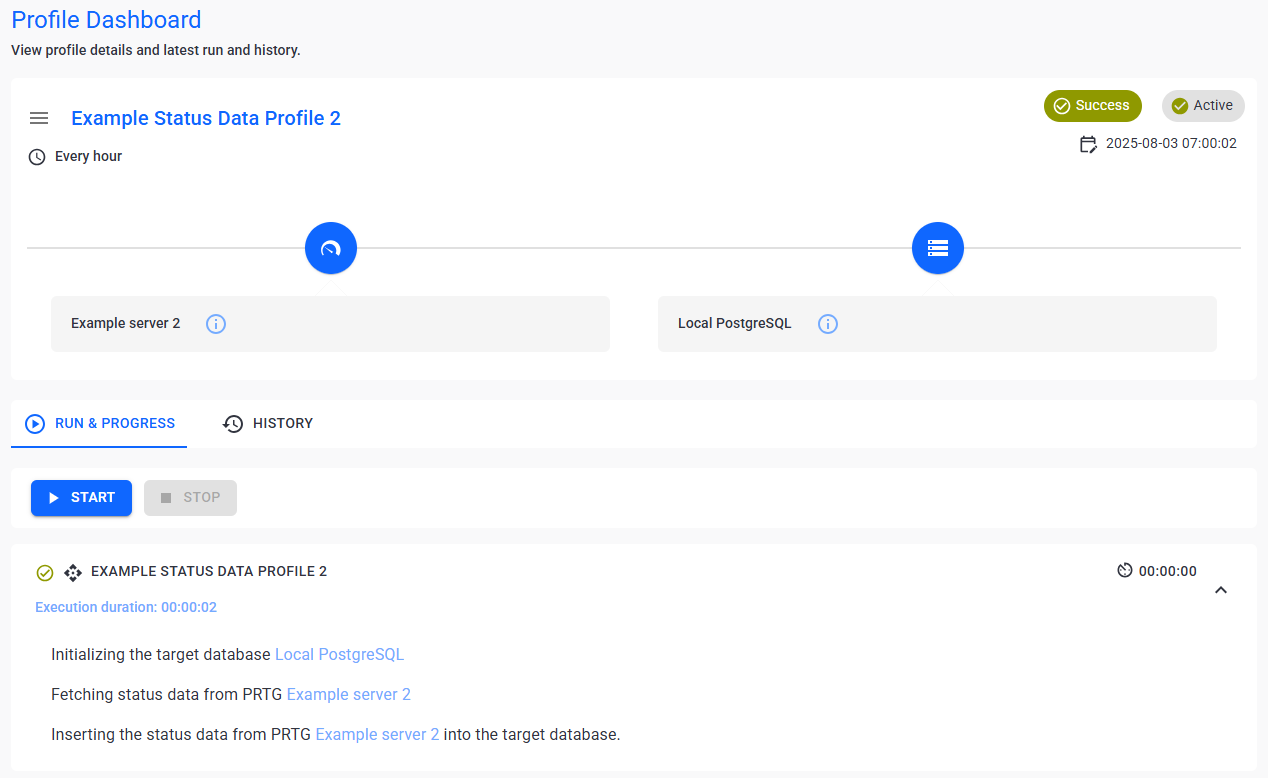Image resolution: width=1268 pixels, height=778 pixels.
Task: Click the Success status badge
Action: [x=1093, y=106]
